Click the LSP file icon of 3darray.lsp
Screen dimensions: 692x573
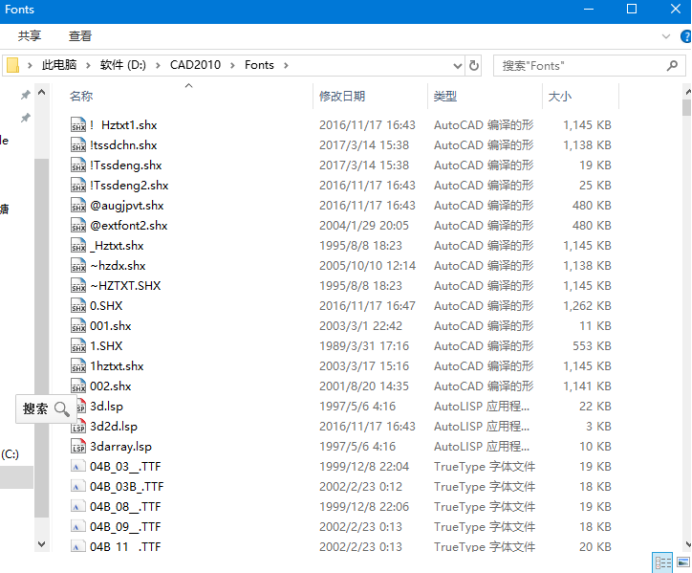[x=78, y=446]
